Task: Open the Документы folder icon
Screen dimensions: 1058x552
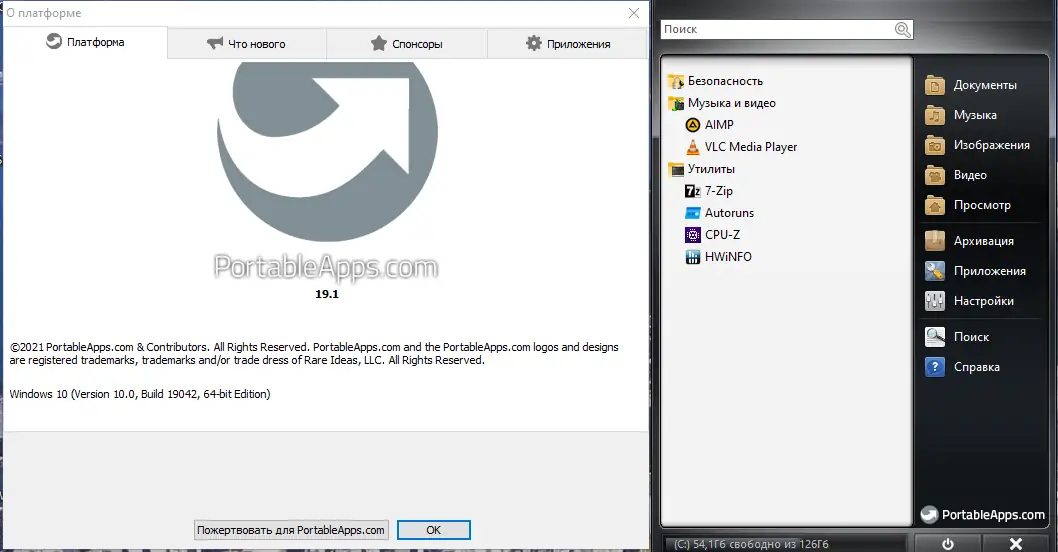Action: [935, 85]
